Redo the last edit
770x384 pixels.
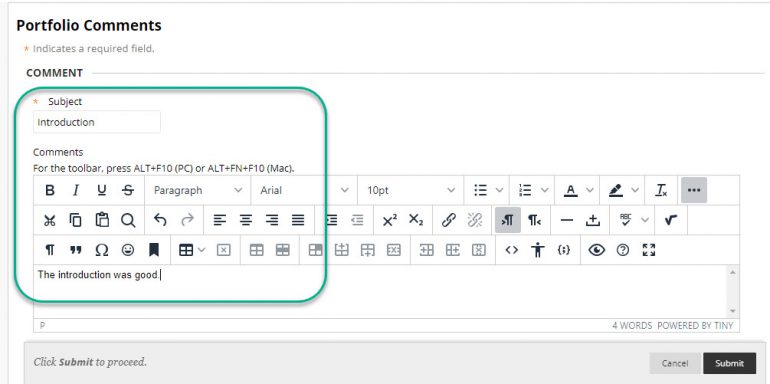coord(187,220)
